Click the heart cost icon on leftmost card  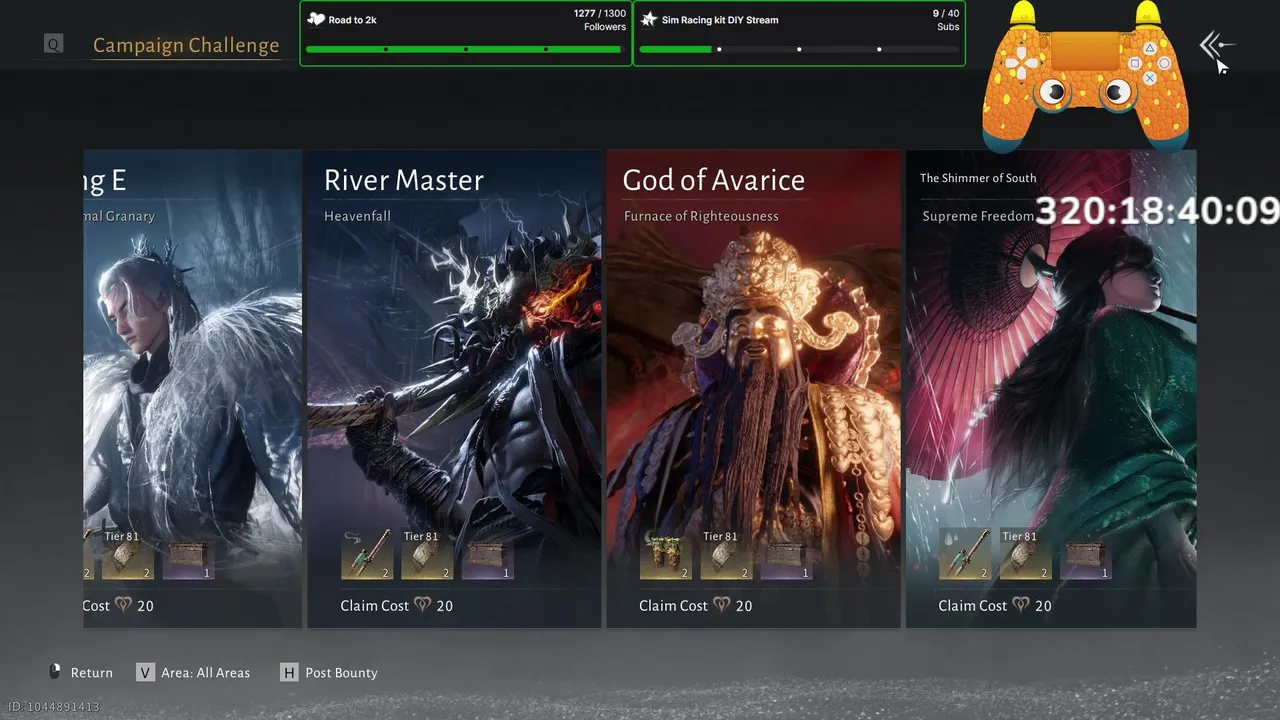point(124,605)
